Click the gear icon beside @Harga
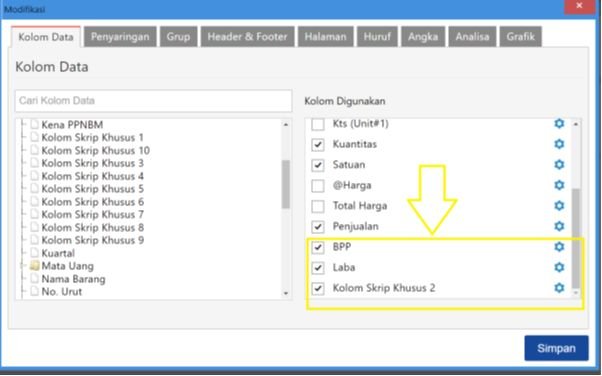Screen dimensions: 602x376 (559, 185)
